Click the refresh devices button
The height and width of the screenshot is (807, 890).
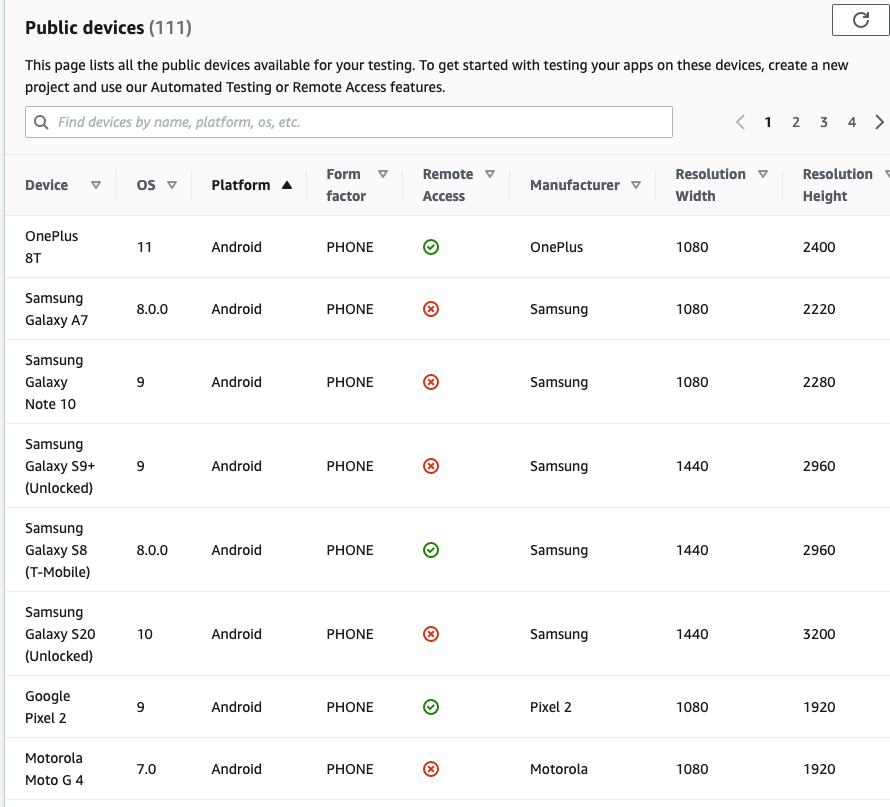(860, 20)
